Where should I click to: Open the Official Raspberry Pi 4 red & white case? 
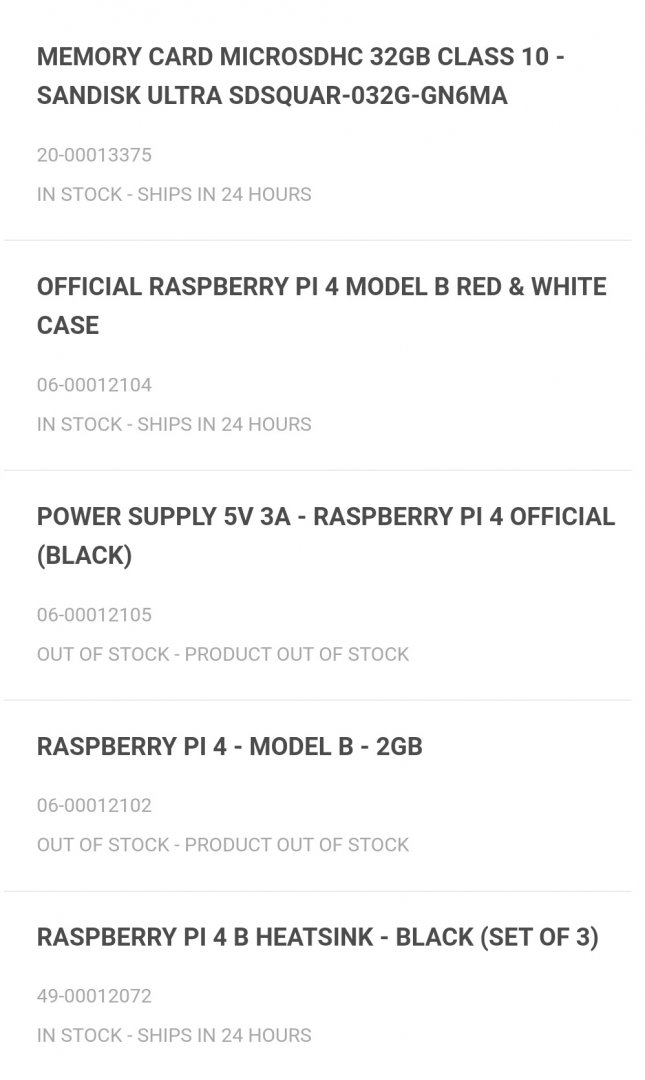click(x=322, y=306)
